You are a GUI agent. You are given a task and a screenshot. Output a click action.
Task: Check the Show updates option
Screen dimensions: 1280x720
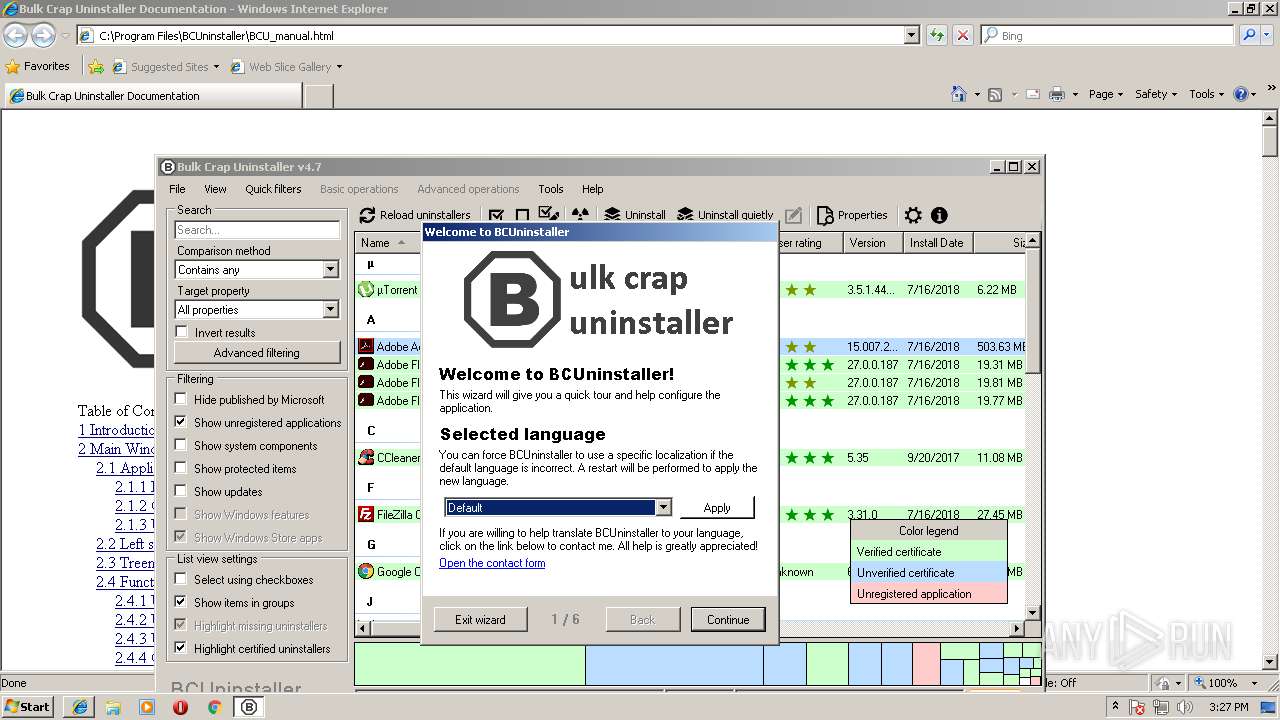coord(181,491)
